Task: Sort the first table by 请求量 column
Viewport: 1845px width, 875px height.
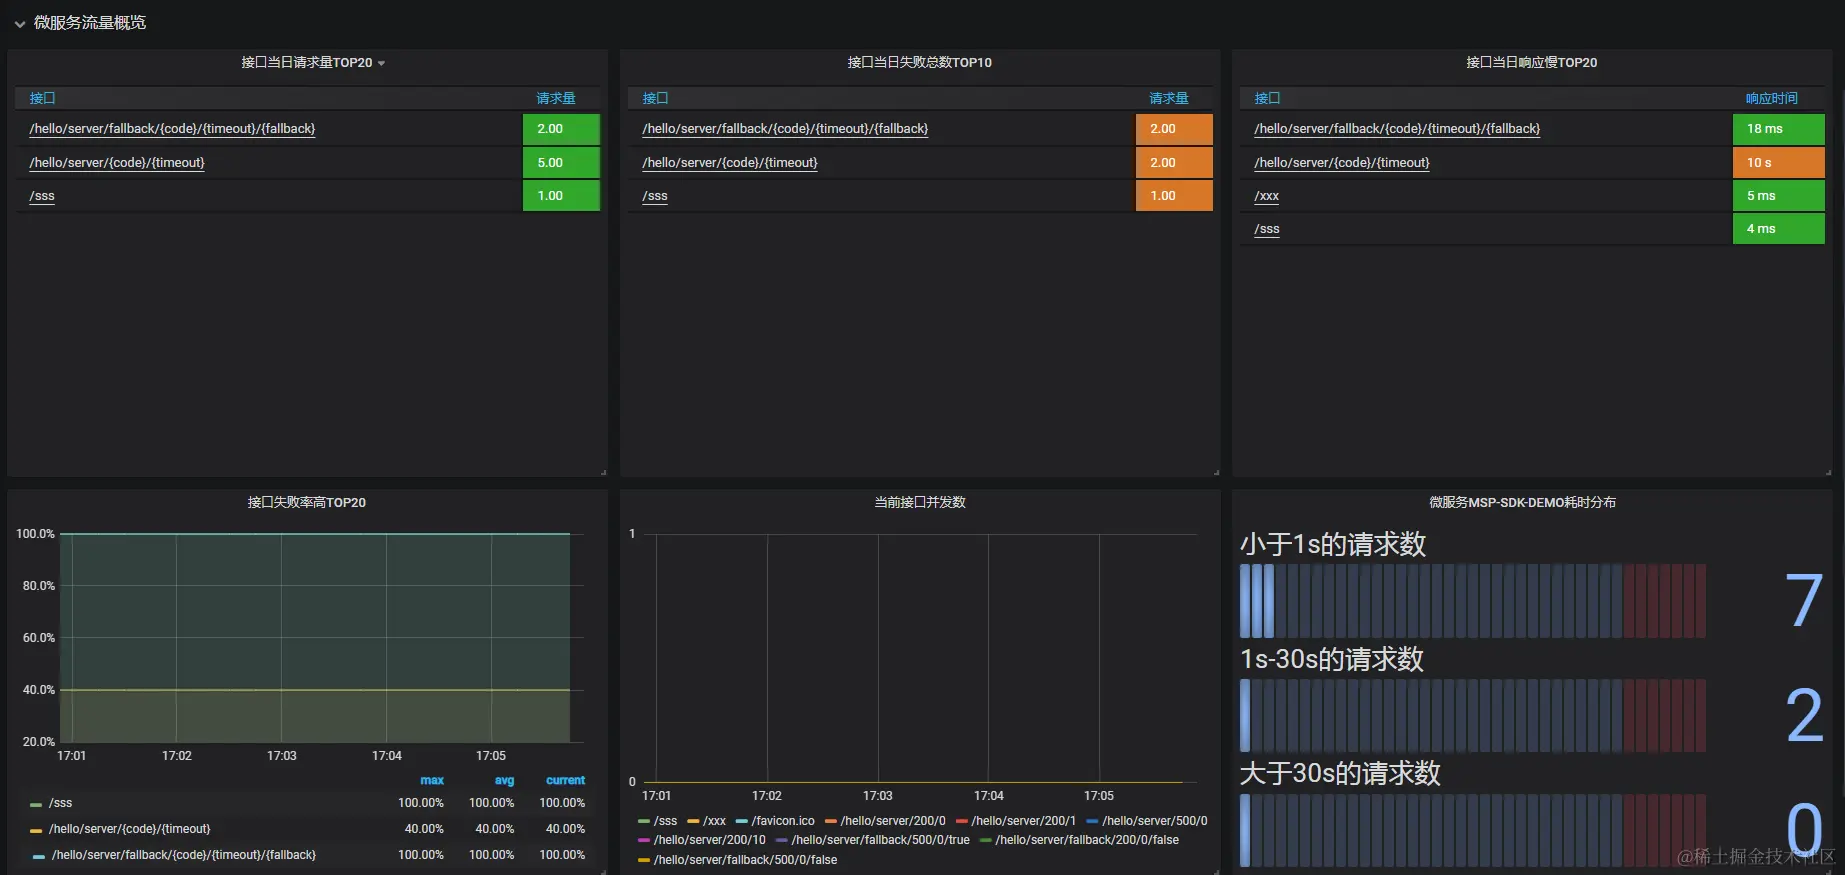Action: click(556, 98)
